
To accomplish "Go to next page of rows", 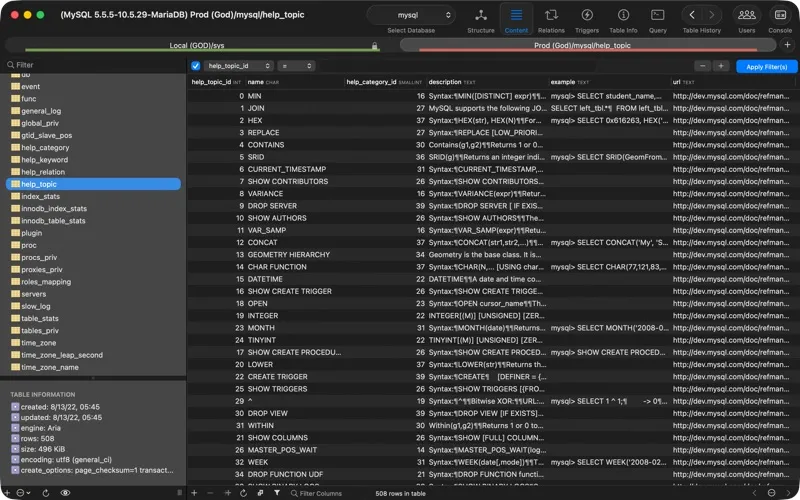I will coord(788,493).
